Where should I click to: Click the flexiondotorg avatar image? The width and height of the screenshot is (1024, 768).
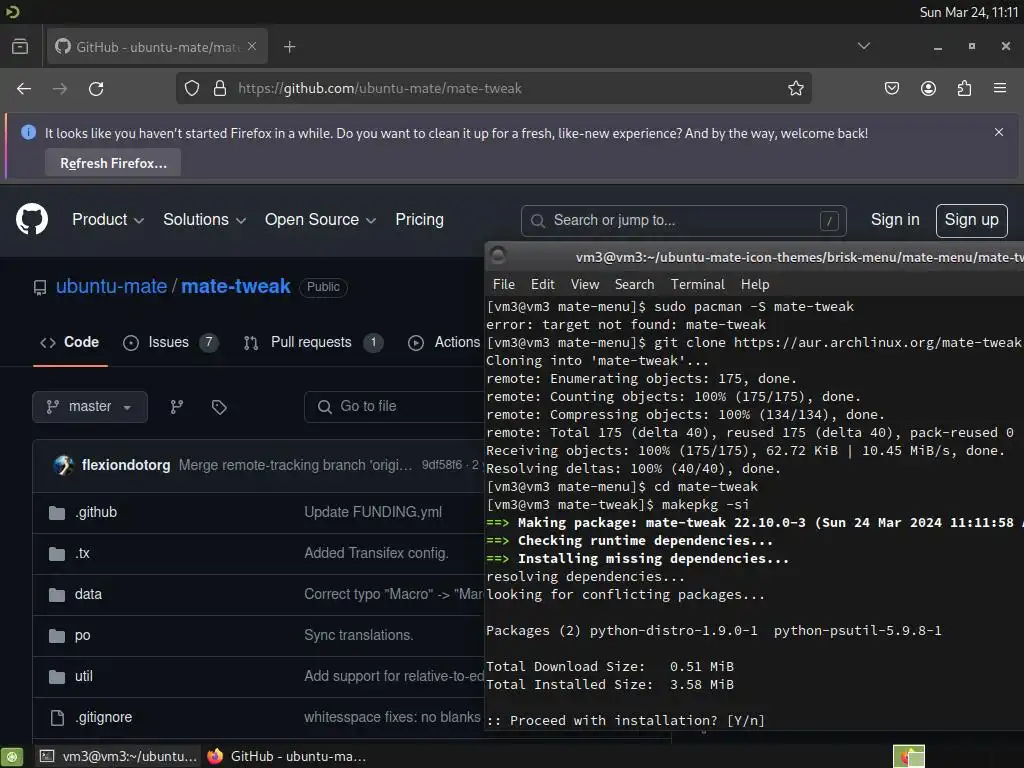tap(63, 465)
